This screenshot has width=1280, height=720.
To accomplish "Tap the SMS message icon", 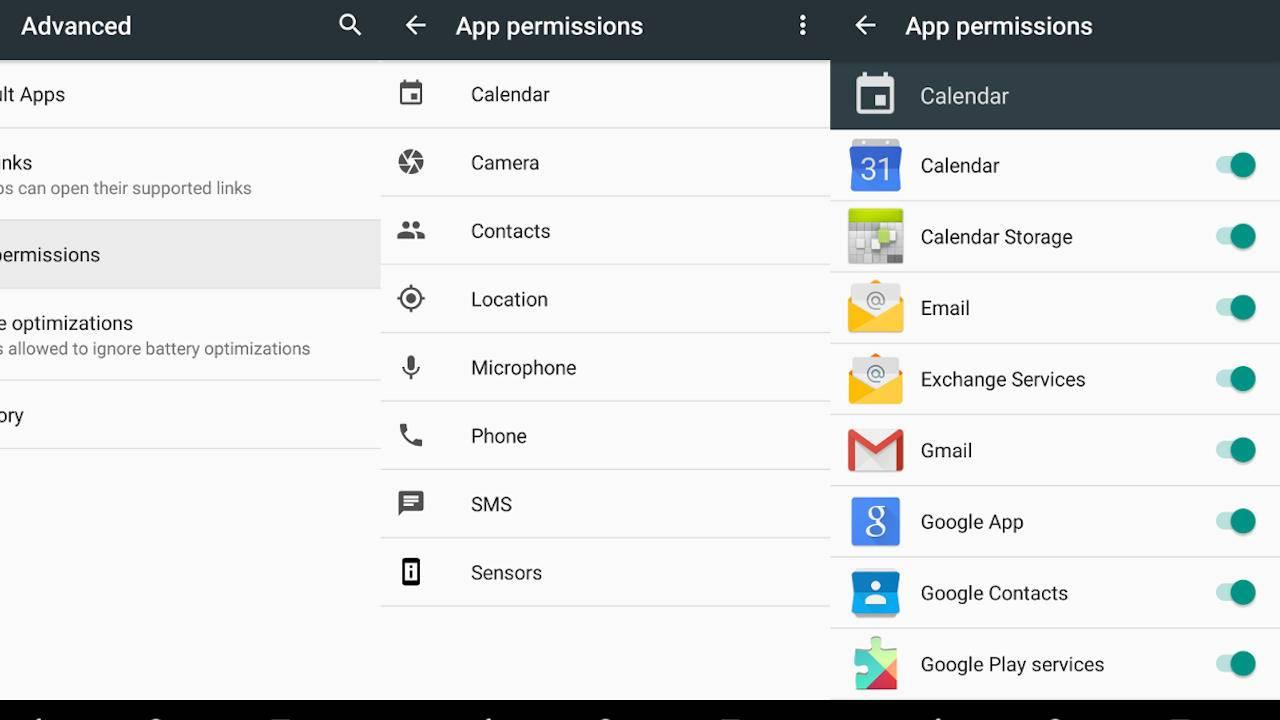I will point(411,504).
